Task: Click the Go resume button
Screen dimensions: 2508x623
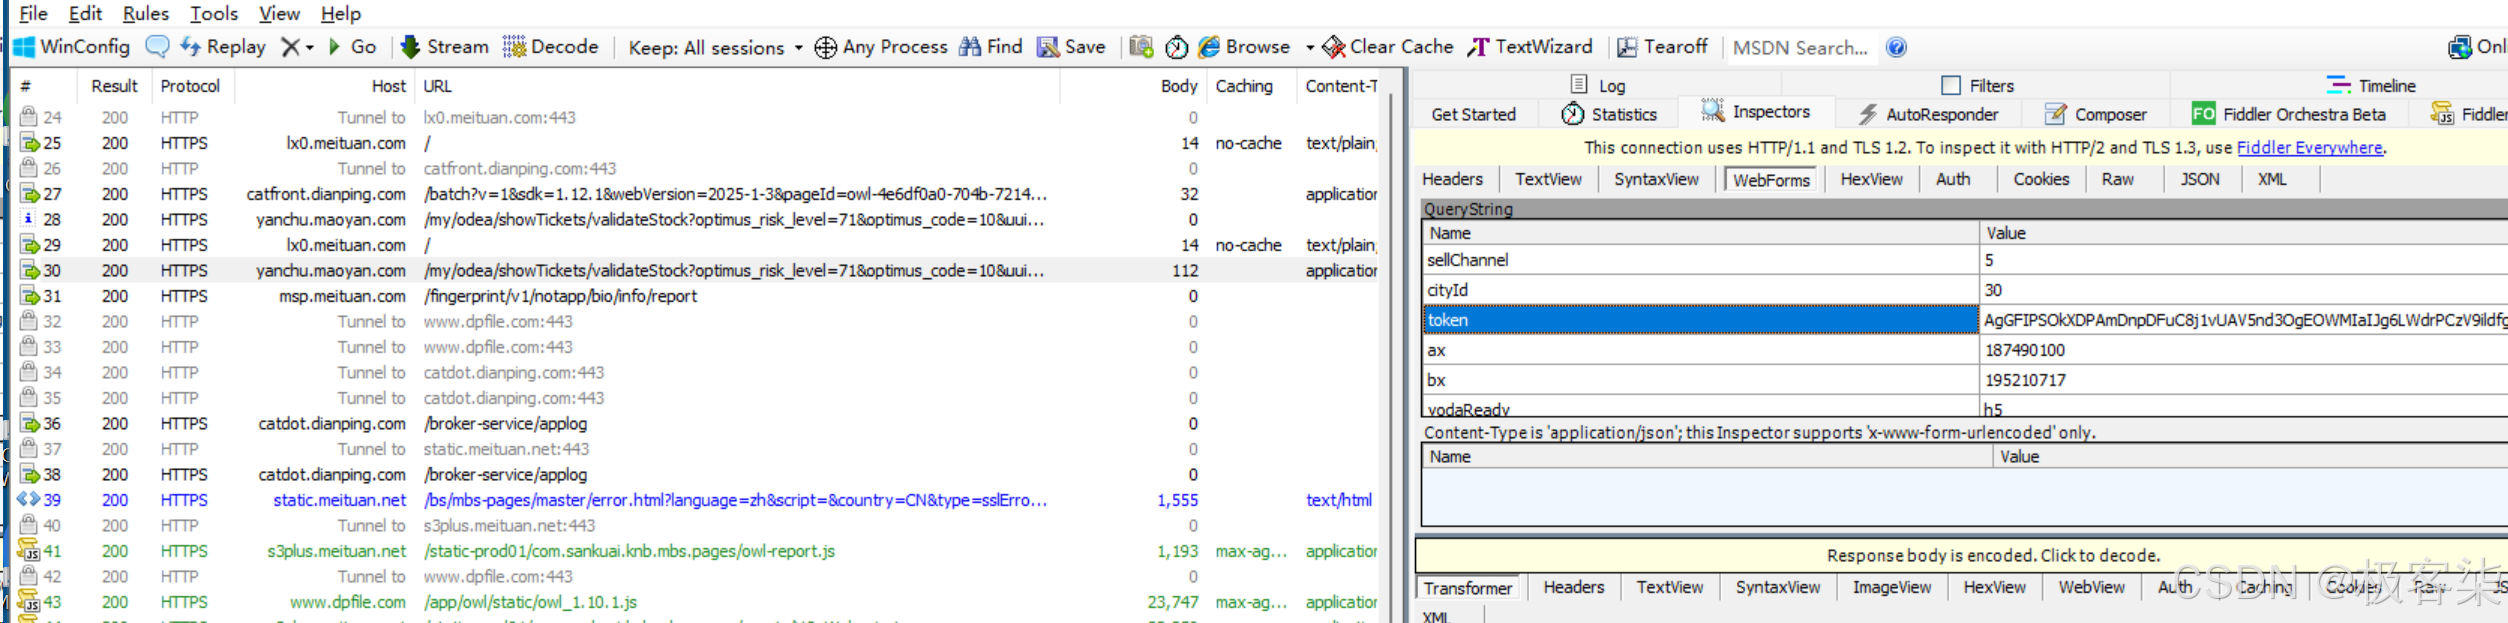Action: 352,47
